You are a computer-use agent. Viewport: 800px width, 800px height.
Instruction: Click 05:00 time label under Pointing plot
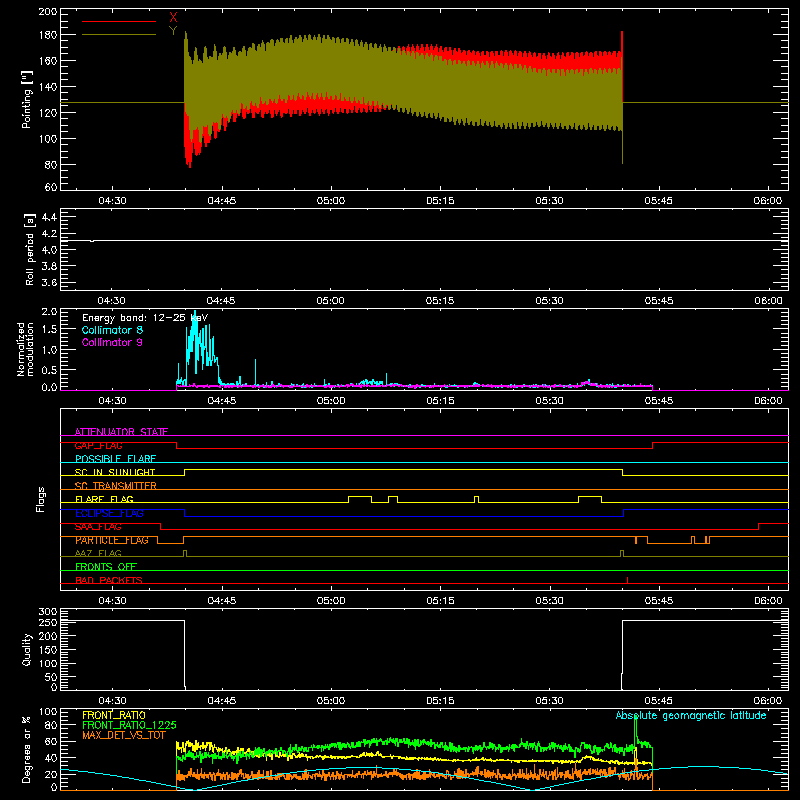(x=331, y=201)
